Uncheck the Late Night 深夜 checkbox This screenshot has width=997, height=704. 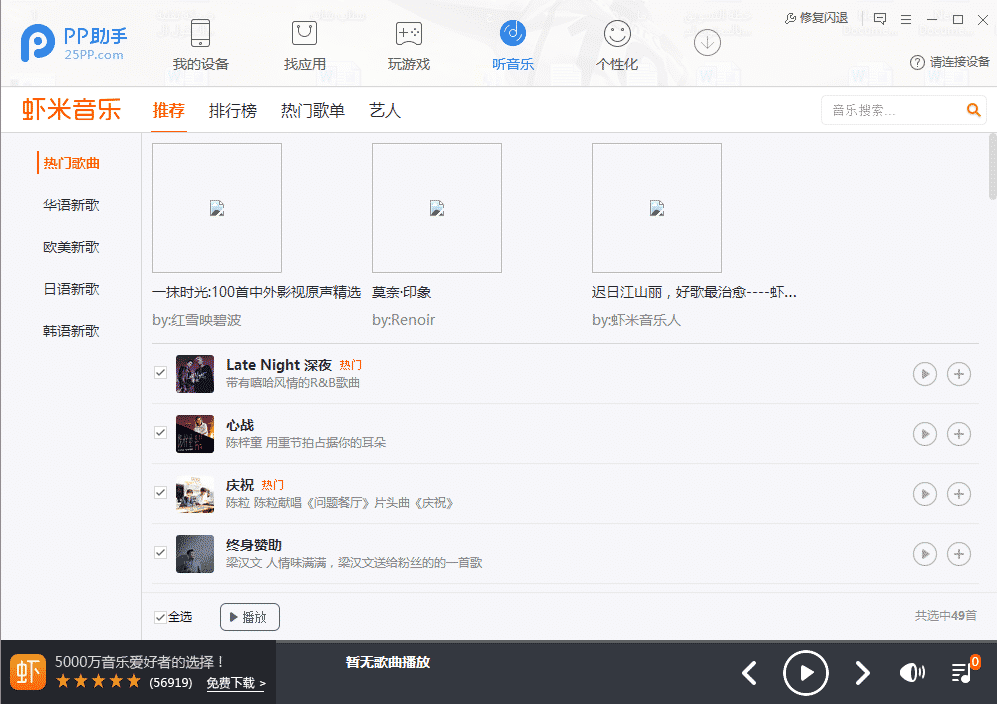click(160, 373)
